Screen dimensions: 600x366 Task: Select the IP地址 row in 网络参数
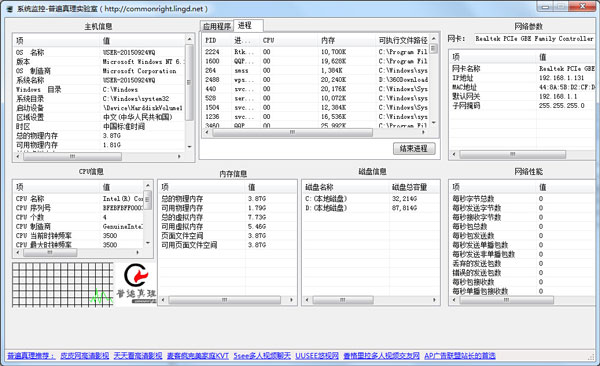[522, 78]
